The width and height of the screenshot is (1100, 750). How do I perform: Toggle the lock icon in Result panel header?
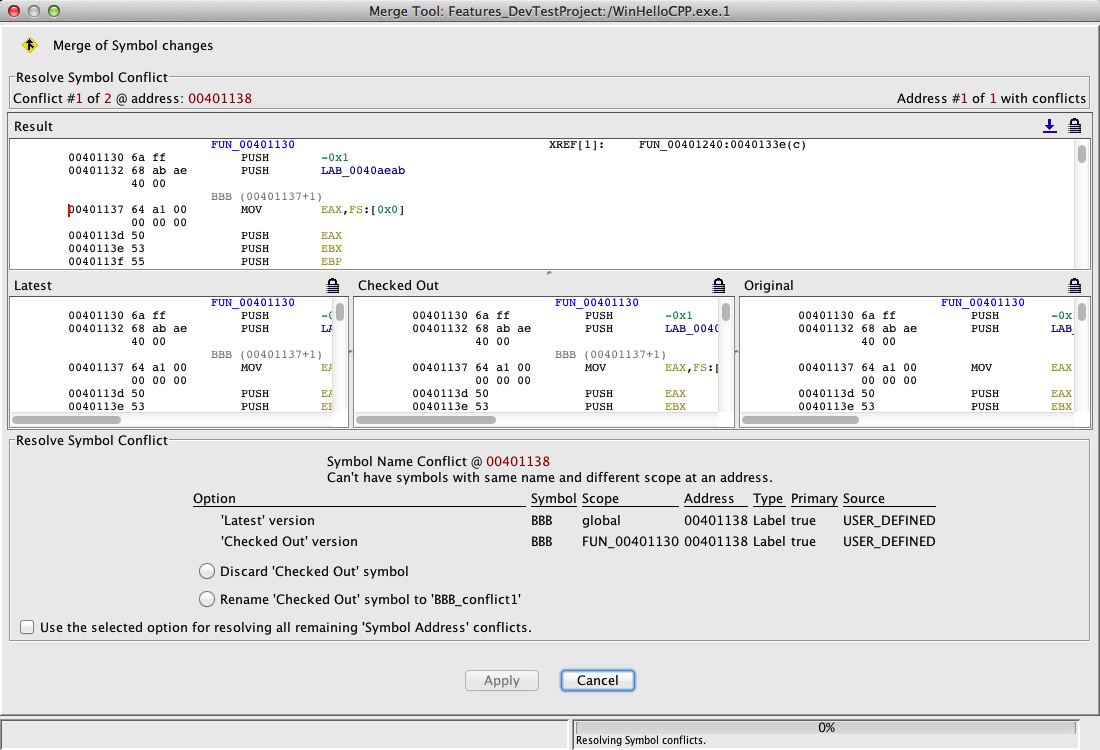coord(1074,126)
